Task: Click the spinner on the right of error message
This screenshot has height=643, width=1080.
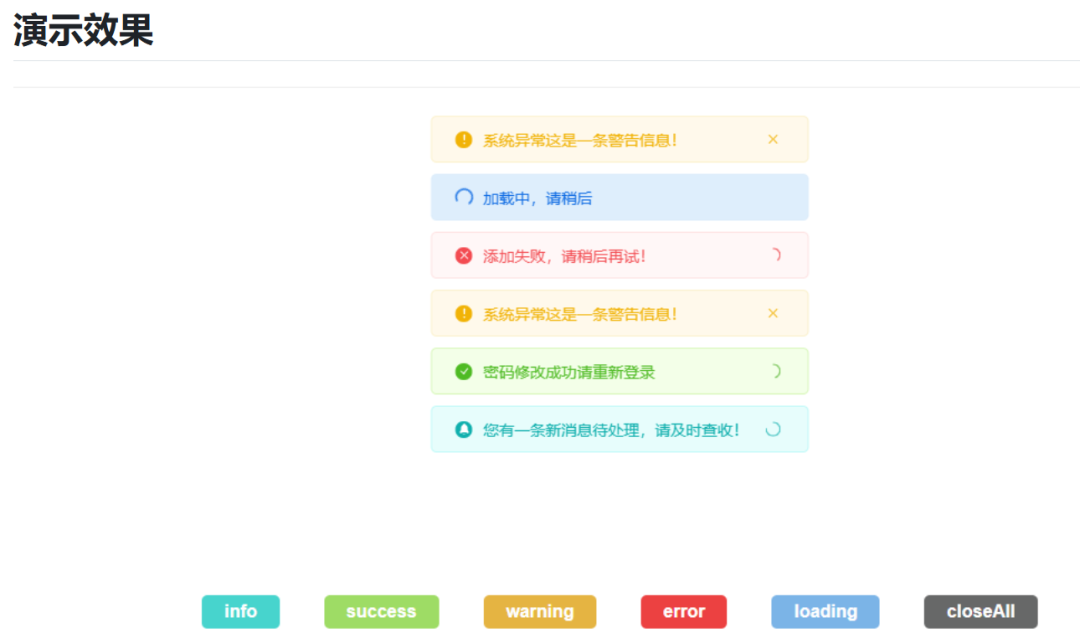Action: coord(774,255)
